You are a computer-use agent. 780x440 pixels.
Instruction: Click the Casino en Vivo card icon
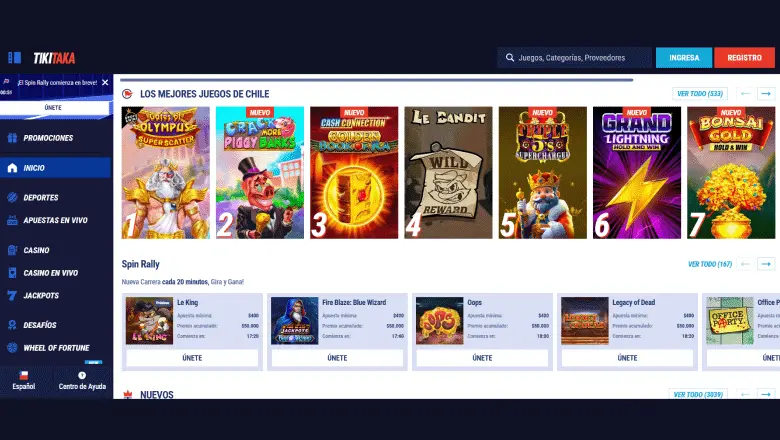pos(12,272)
